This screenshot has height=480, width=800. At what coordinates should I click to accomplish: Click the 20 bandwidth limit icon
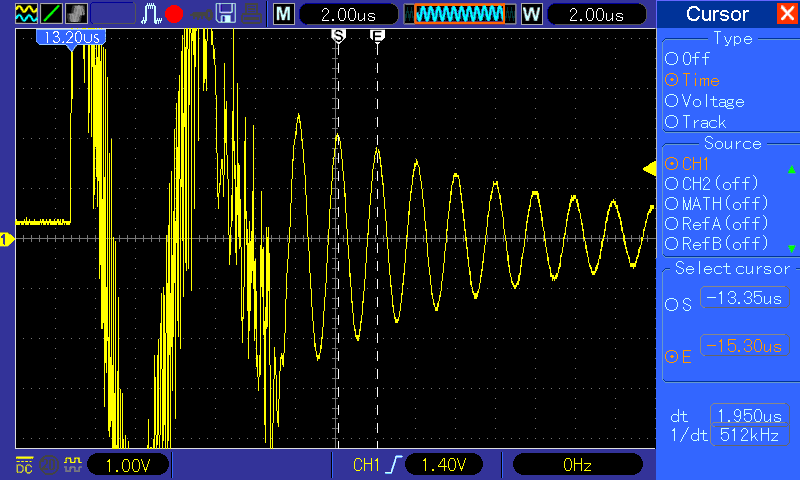coord(48,465)
